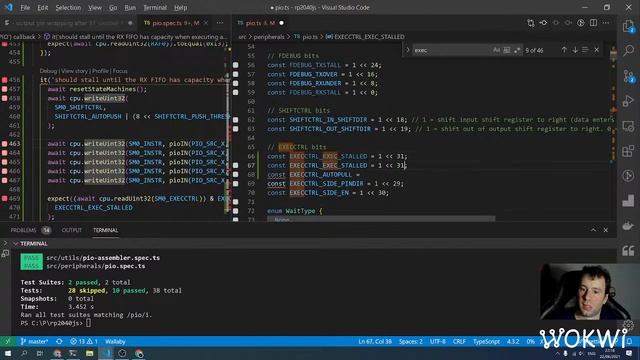Collapse the TERMINAL section chevron
Screen dimensions: 640x360
click(15, 244)
